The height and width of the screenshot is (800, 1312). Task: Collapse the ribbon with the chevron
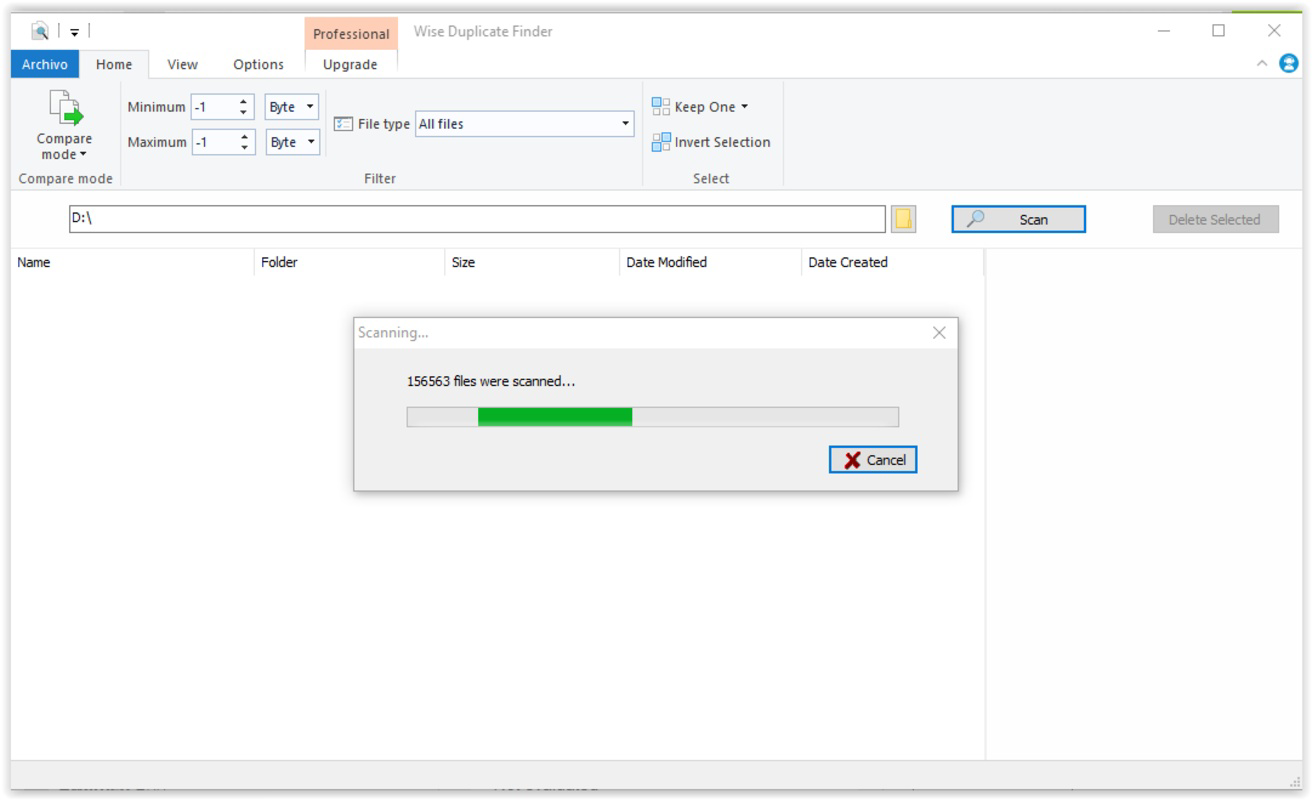[1262, 64]
